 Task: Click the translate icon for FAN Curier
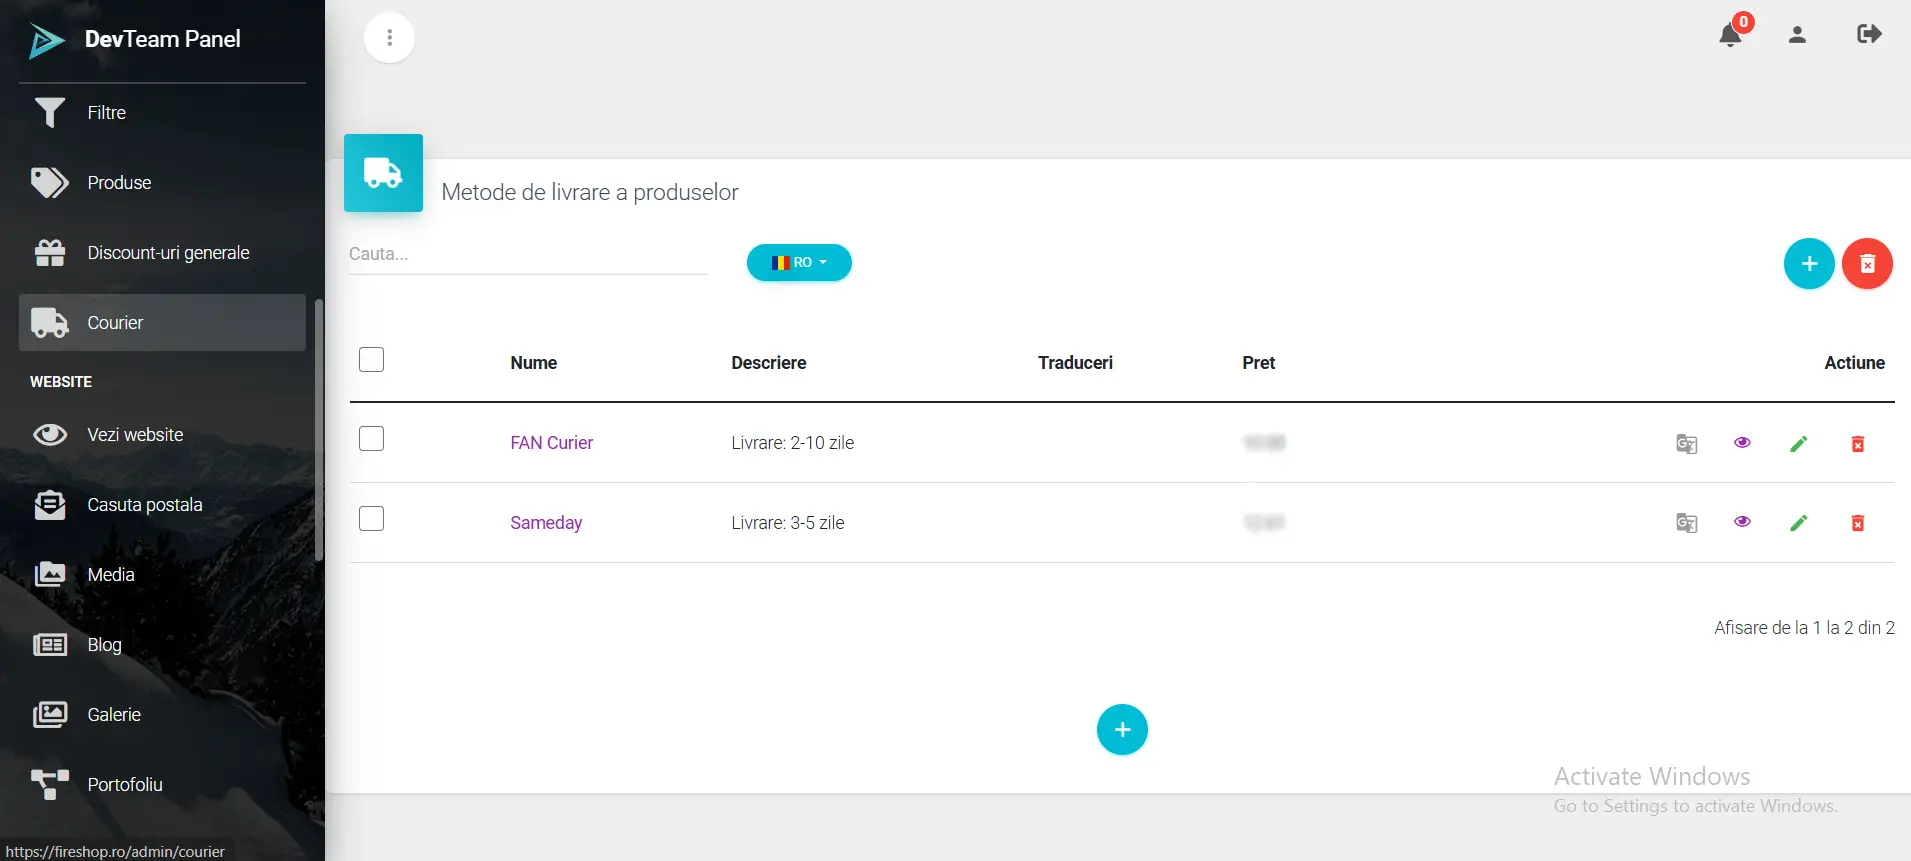click(x=1686, y=444)
